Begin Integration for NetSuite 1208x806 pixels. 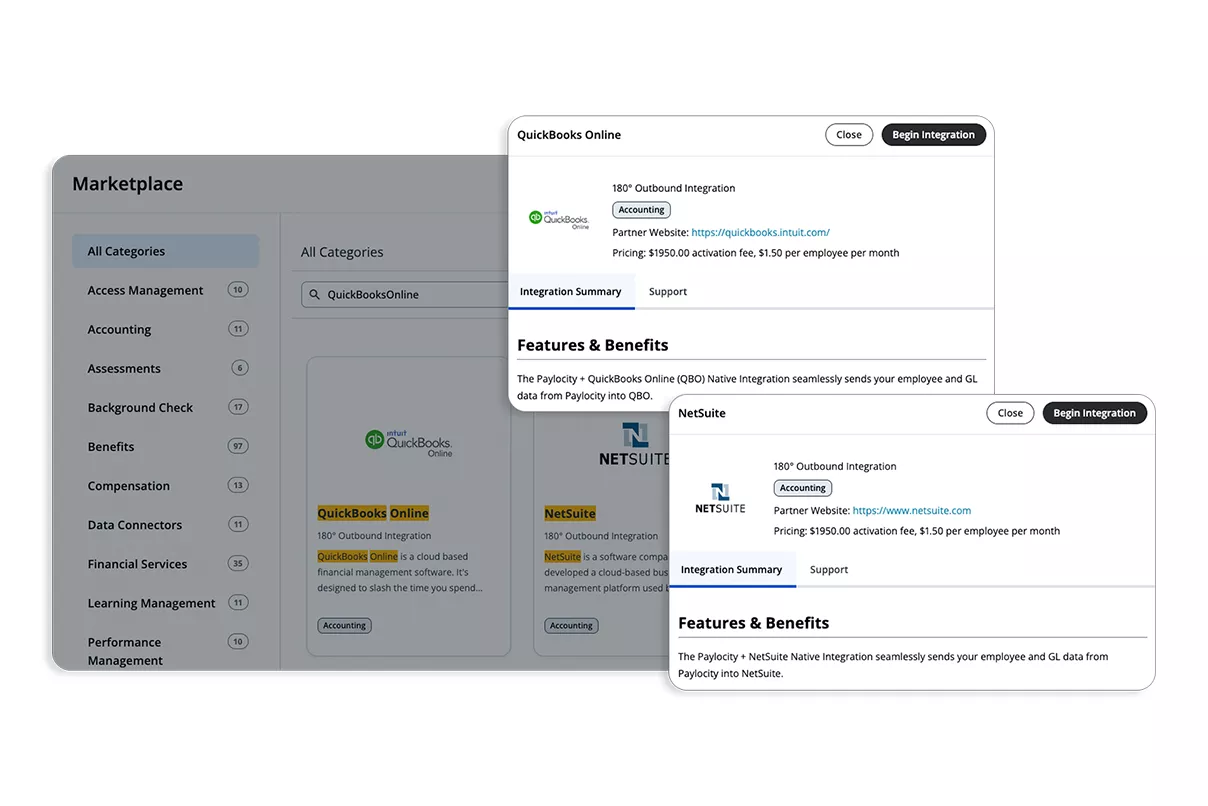point(1094,413)
